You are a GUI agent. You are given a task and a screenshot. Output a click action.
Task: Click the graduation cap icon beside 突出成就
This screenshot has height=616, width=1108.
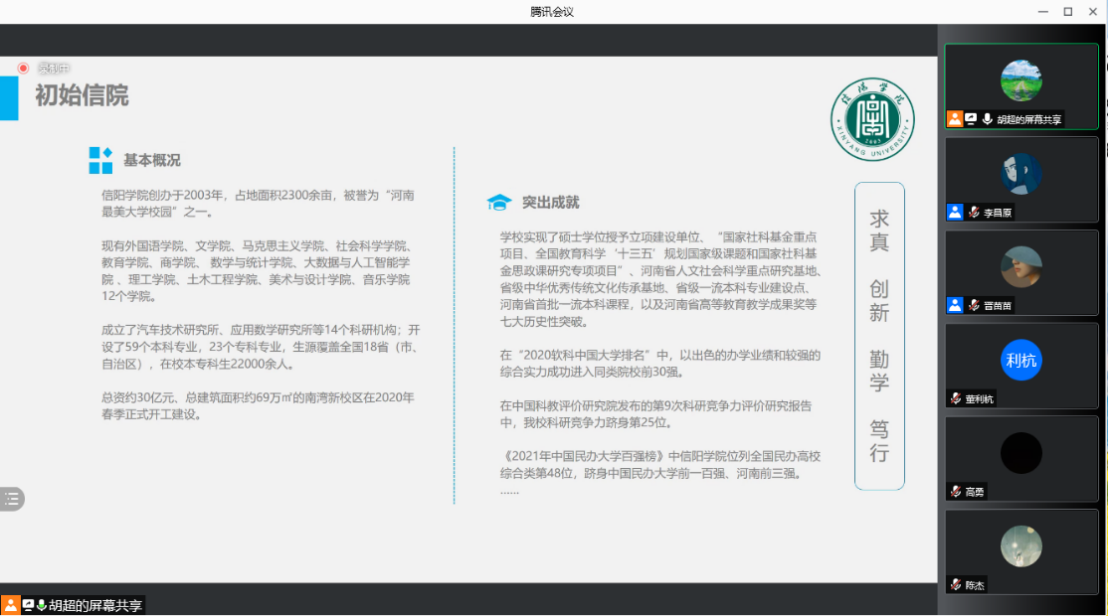498,203
